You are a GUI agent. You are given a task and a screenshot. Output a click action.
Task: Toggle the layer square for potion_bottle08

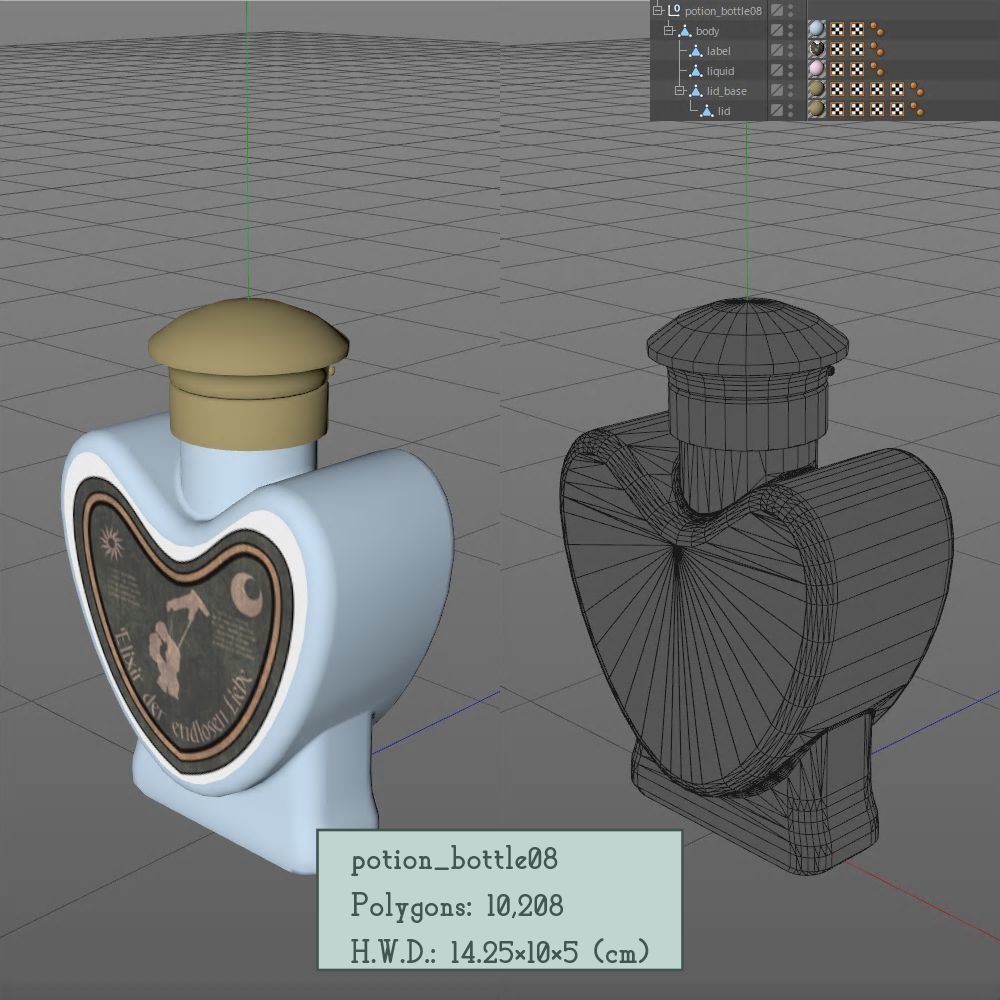tap(776, 10)
